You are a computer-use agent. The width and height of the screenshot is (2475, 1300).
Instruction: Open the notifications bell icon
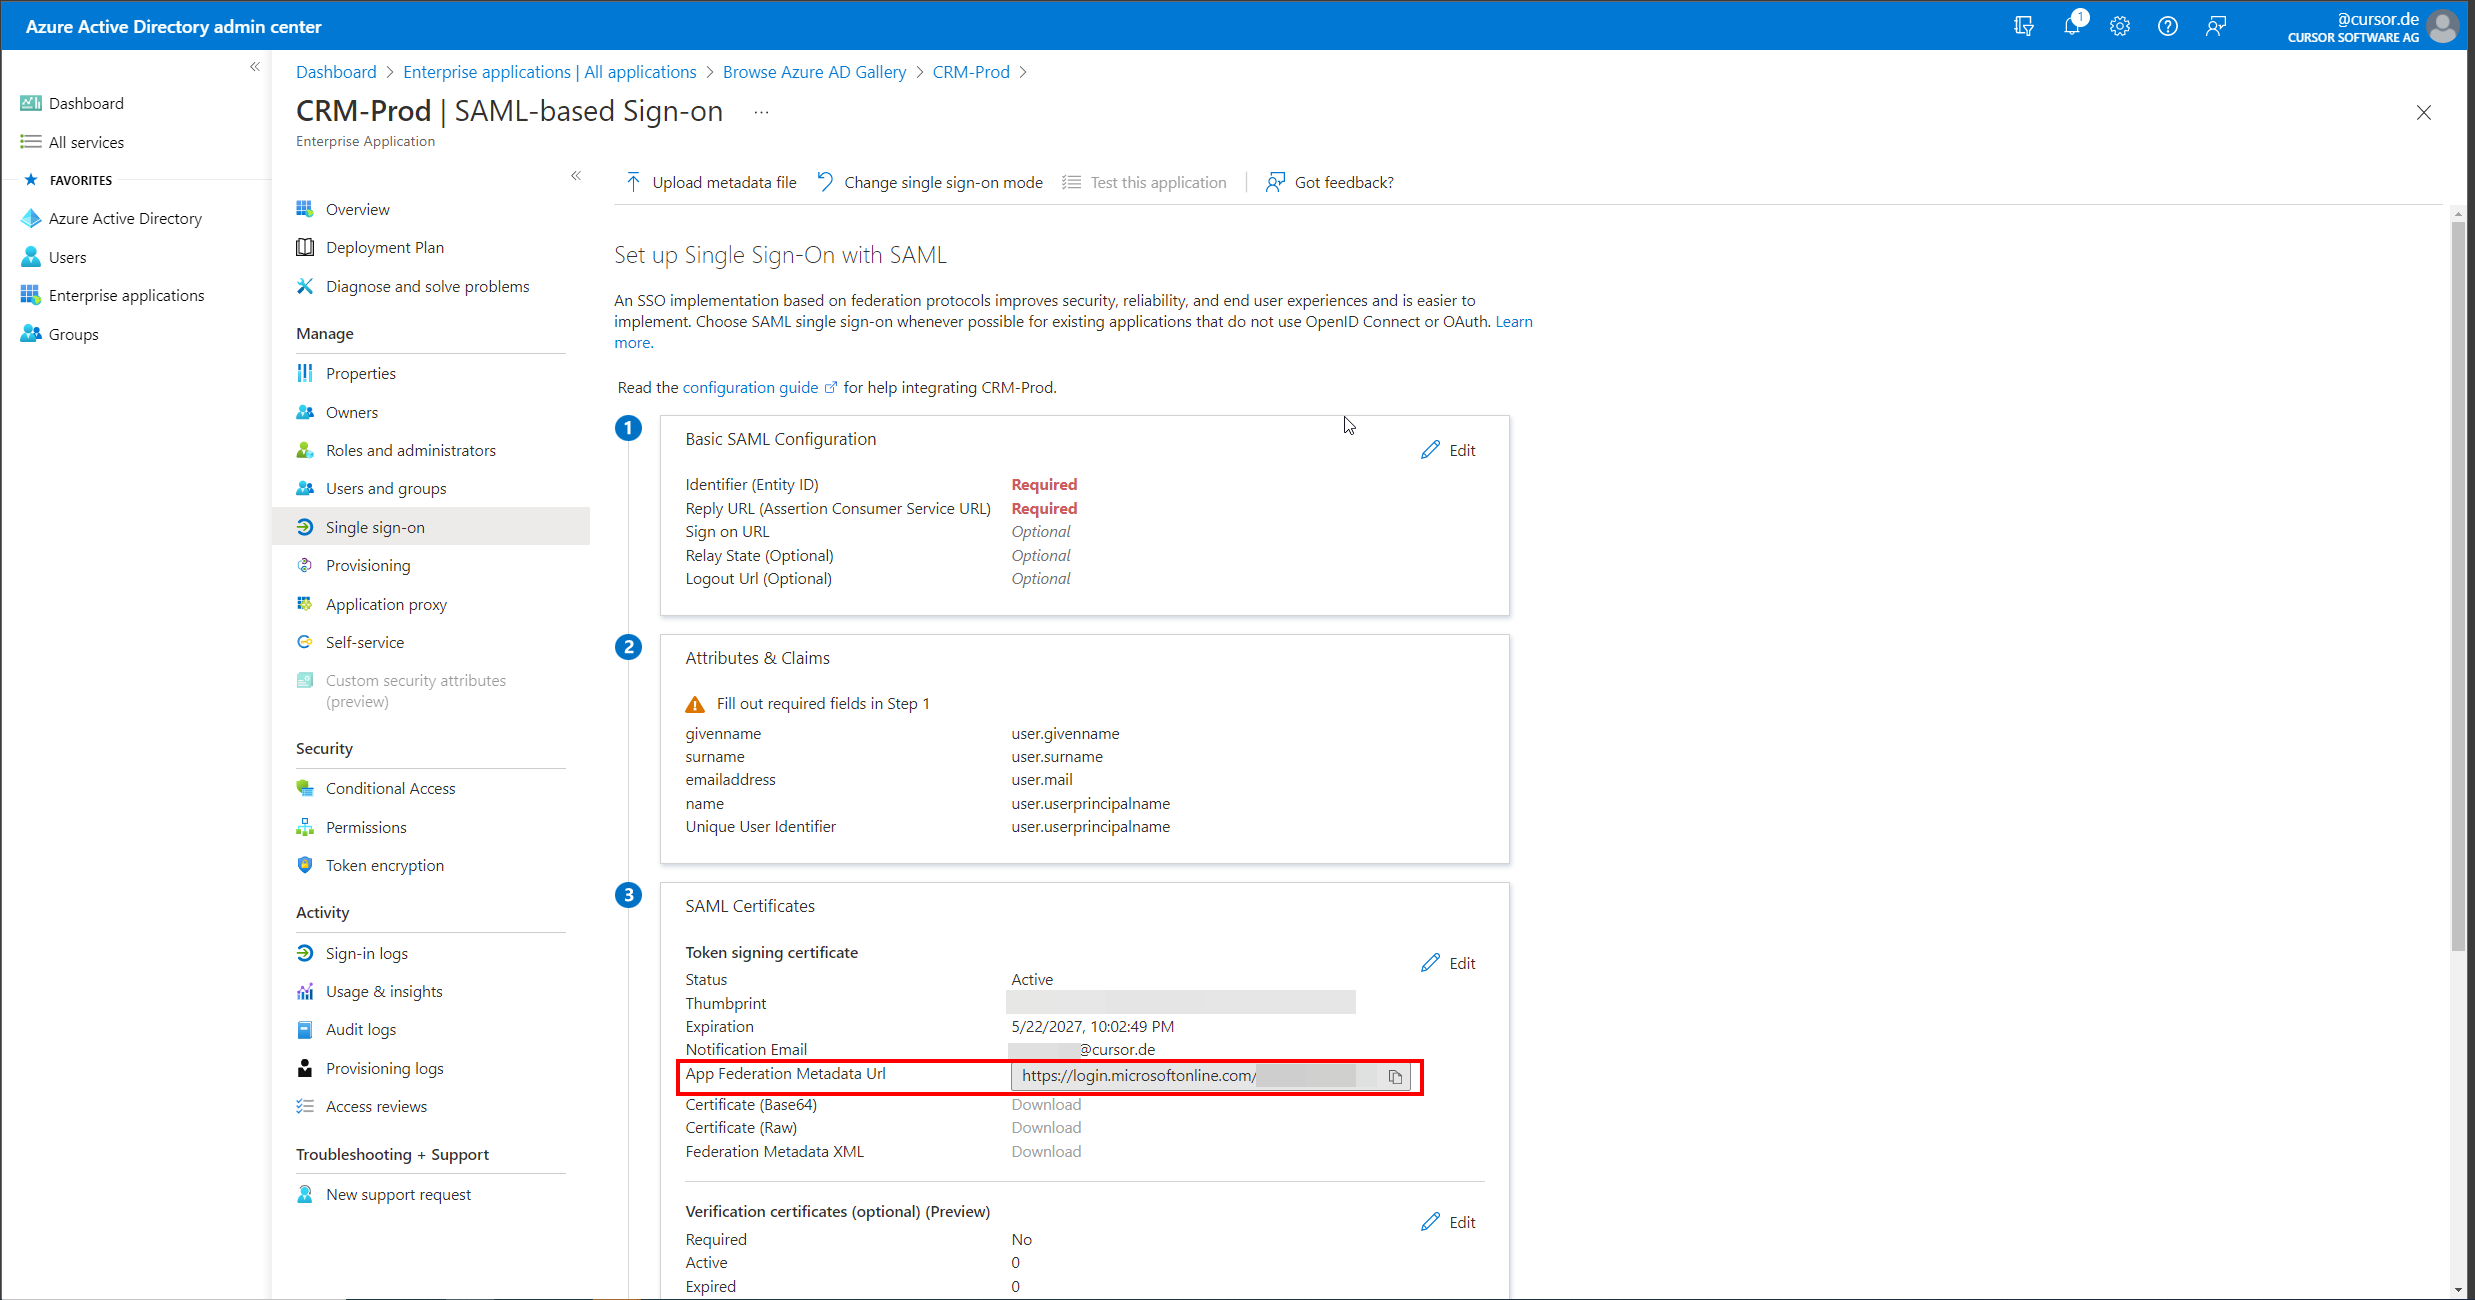tap(2073, 26)
